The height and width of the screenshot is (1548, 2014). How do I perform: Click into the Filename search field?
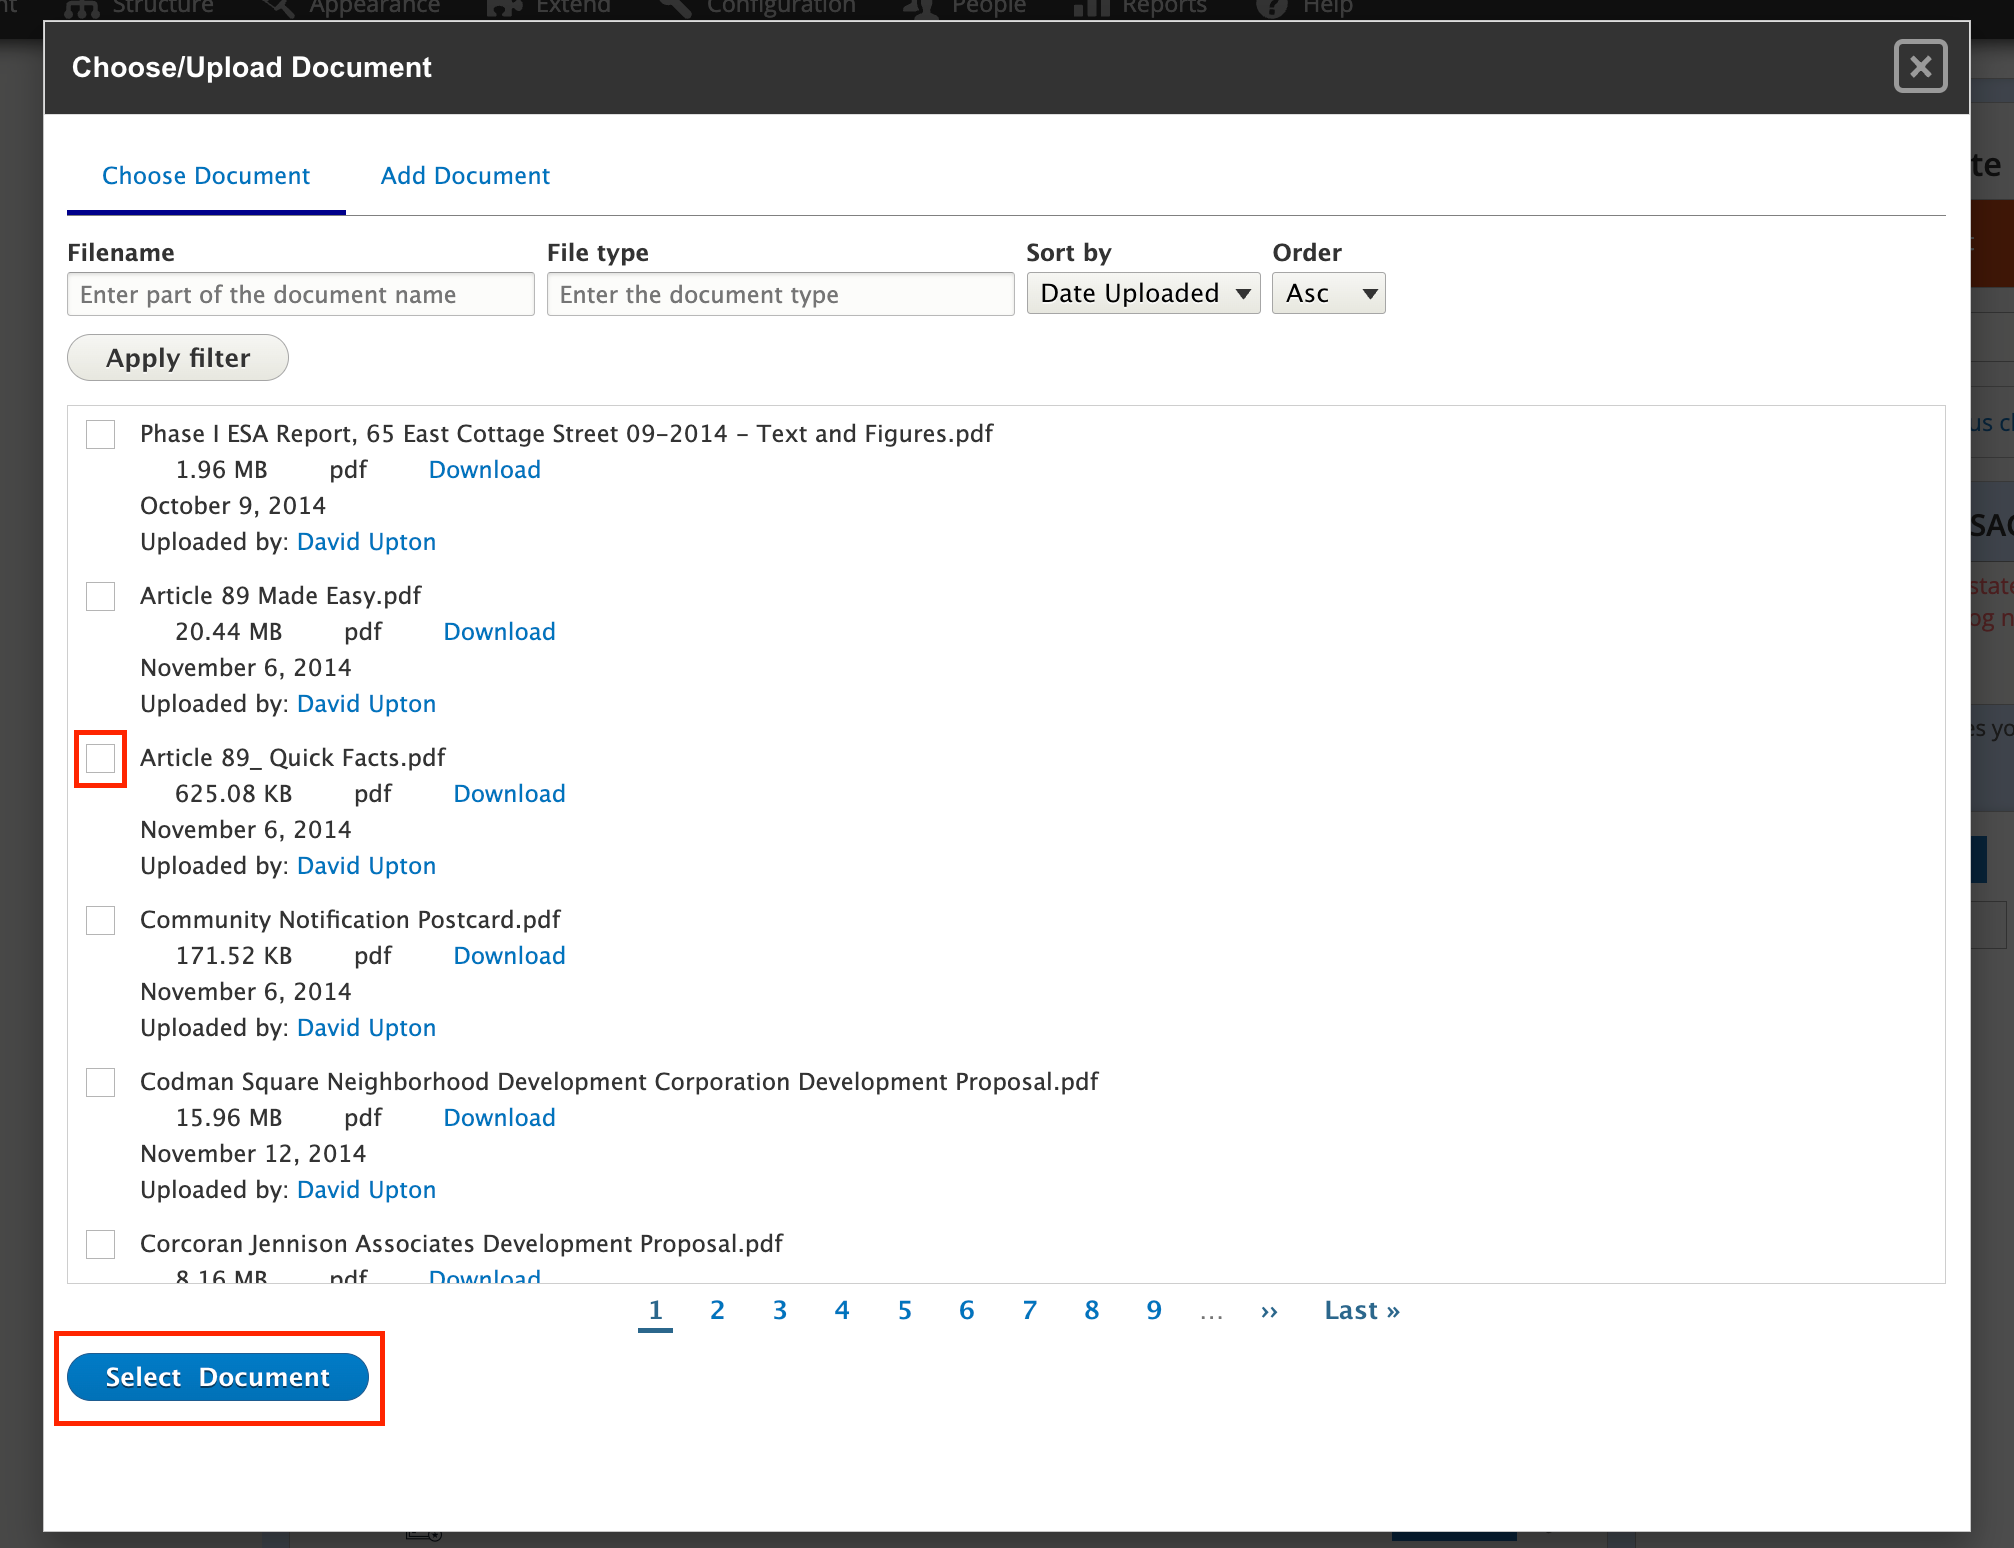pos(300,295)
